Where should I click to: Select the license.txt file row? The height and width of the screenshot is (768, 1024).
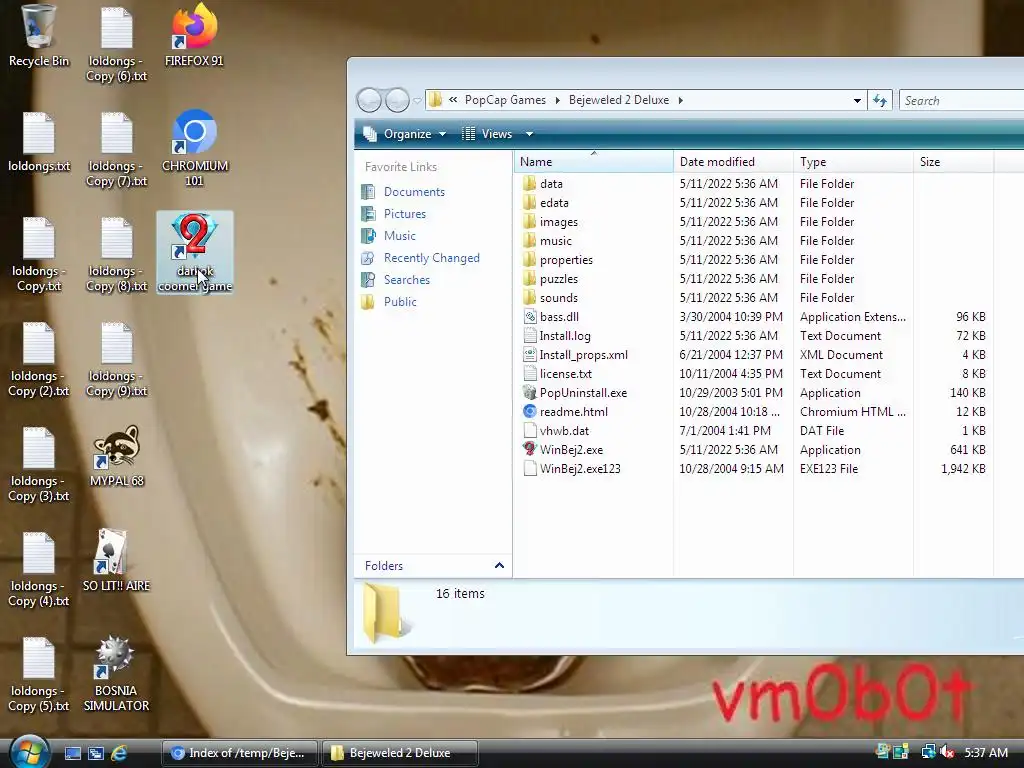point(754,374)
